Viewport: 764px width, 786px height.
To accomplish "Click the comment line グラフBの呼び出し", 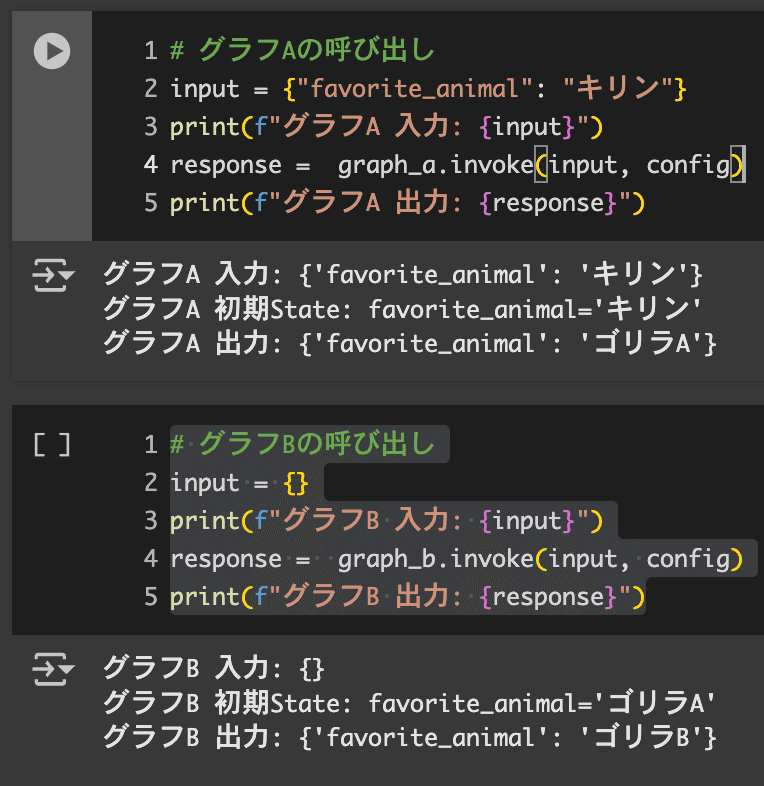I will 302,444.
